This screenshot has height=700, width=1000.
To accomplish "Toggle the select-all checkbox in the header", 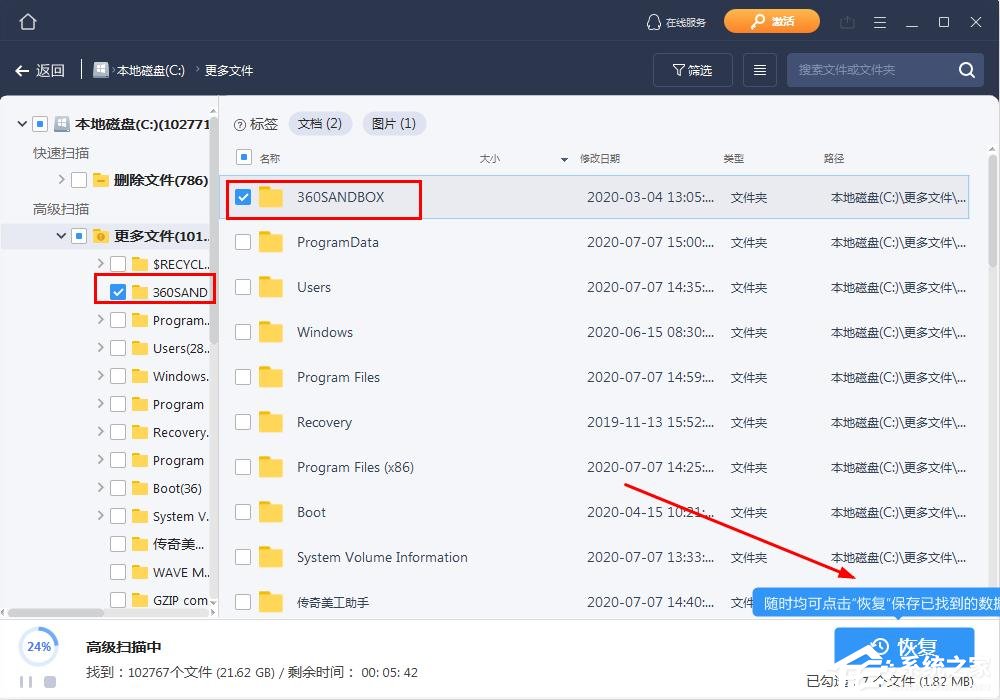I will click(x=241, y=157).
